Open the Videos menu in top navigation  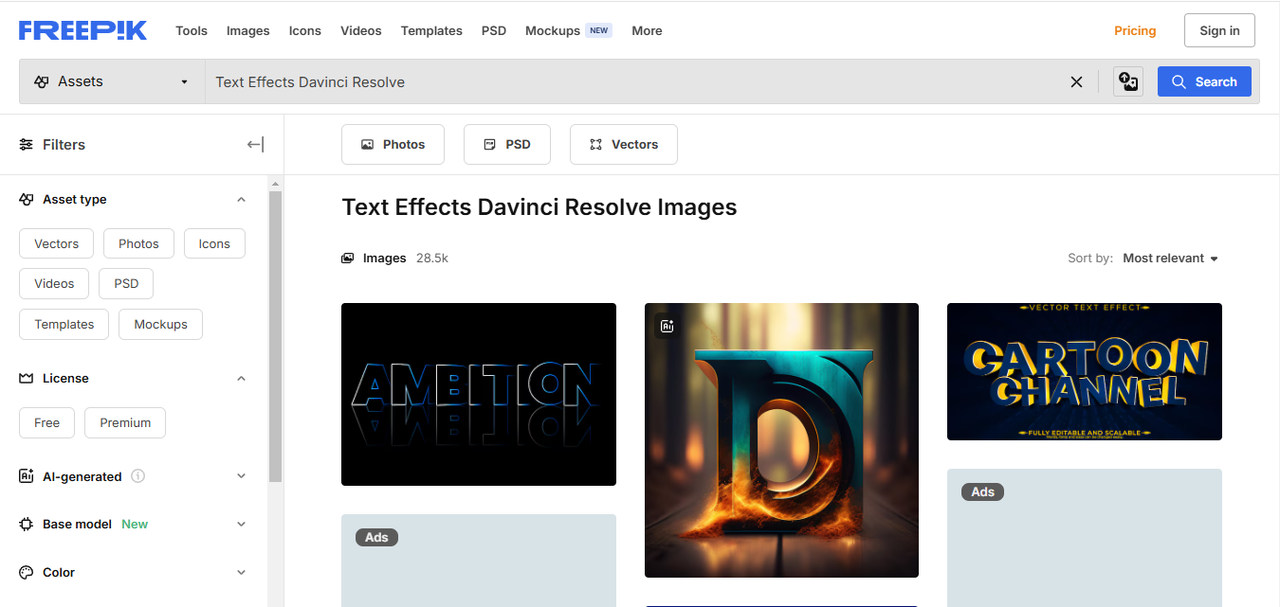tap(361, 31)
